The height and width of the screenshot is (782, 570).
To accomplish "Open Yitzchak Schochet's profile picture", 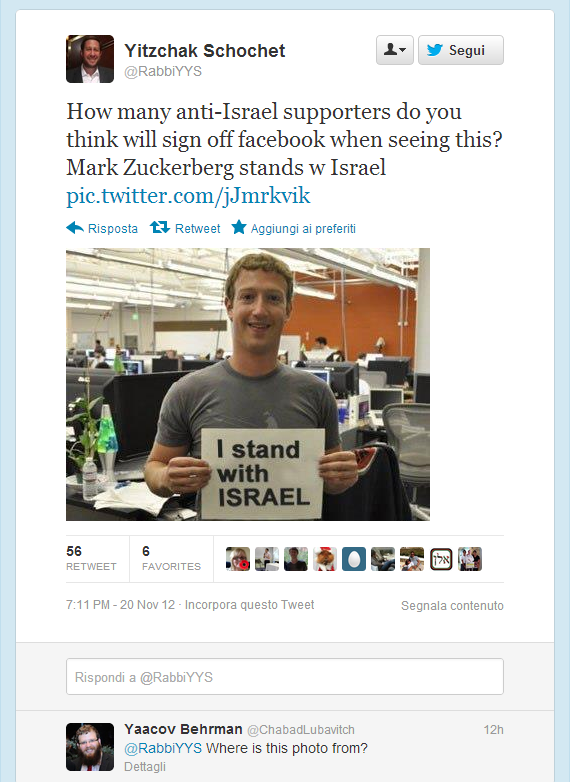I will [90, 59].
